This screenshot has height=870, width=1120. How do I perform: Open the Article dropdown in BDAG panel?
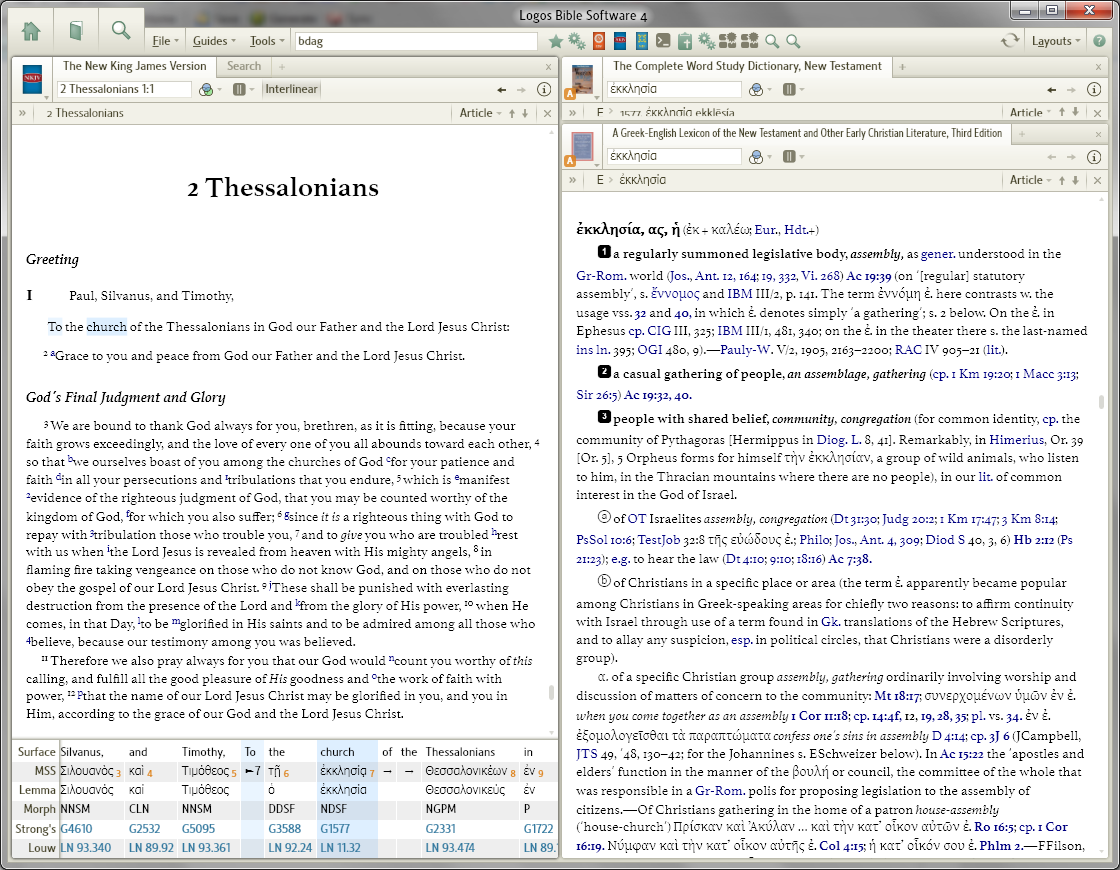tap(1030, 180)
